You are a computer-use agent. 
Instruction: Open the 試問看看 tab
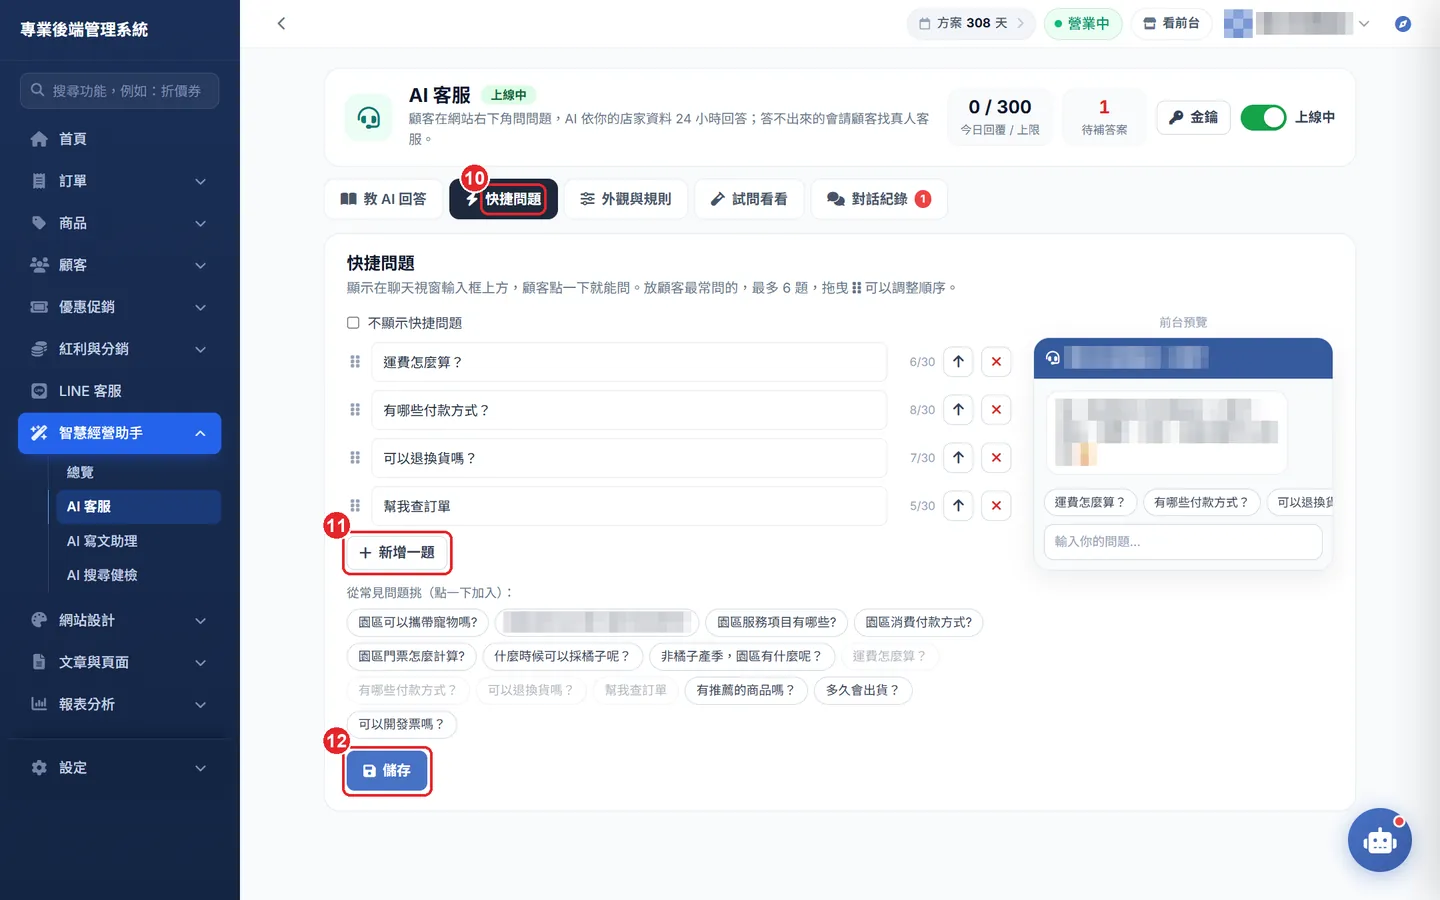tap(749, 199)
